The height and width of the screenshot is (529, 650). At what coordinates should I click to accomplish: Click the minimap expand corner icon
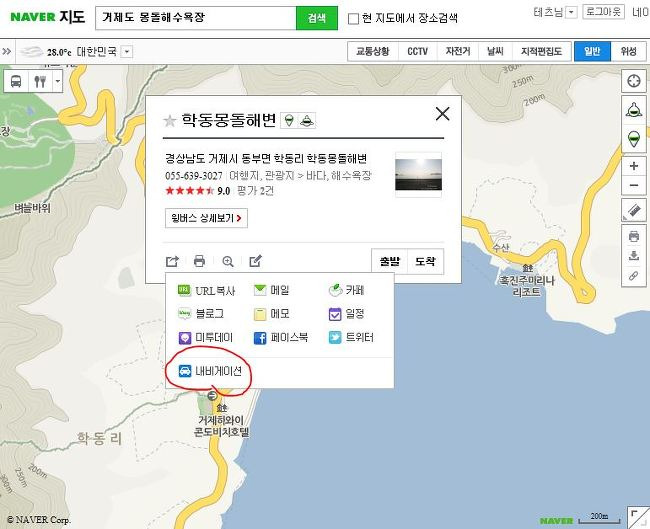tap(639, 517)
